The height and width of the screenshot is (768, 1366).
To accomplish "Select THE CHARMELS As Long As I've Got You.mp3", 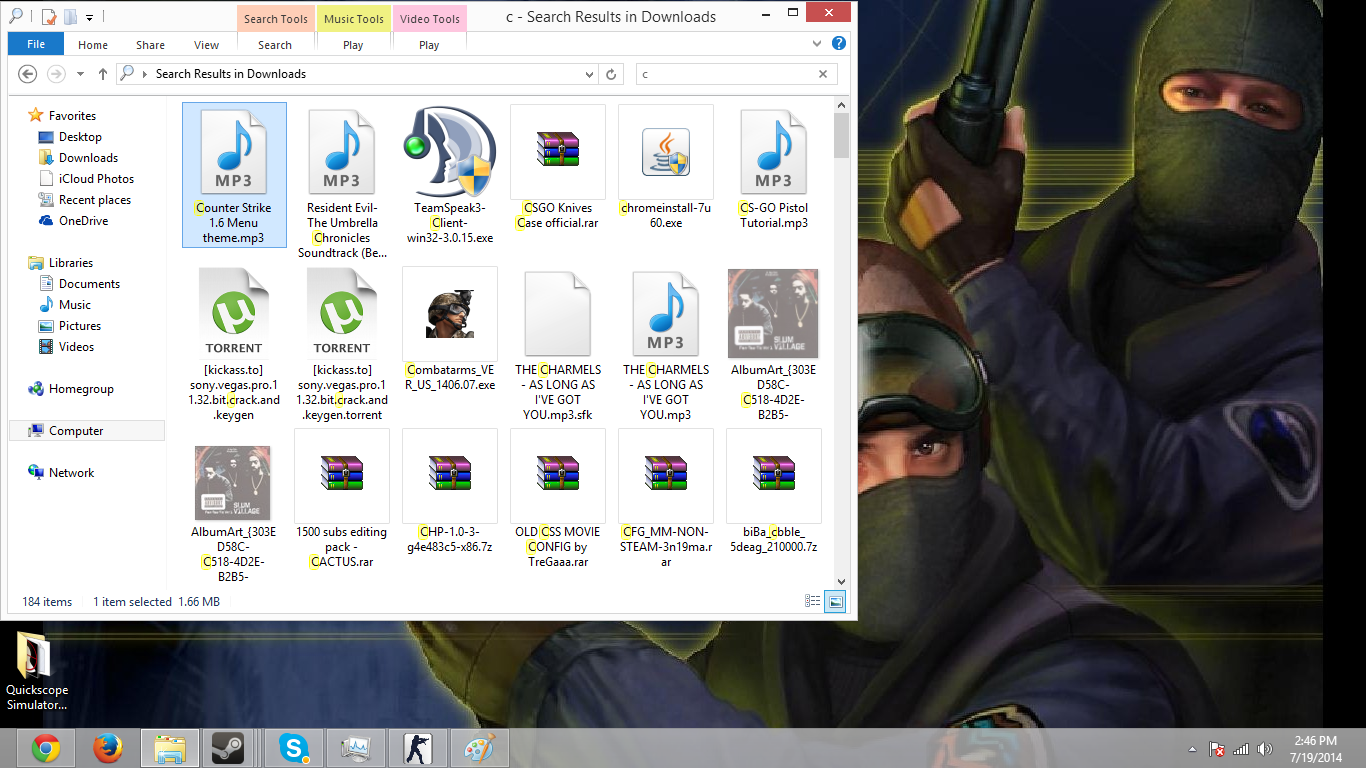I will (666, 344).
